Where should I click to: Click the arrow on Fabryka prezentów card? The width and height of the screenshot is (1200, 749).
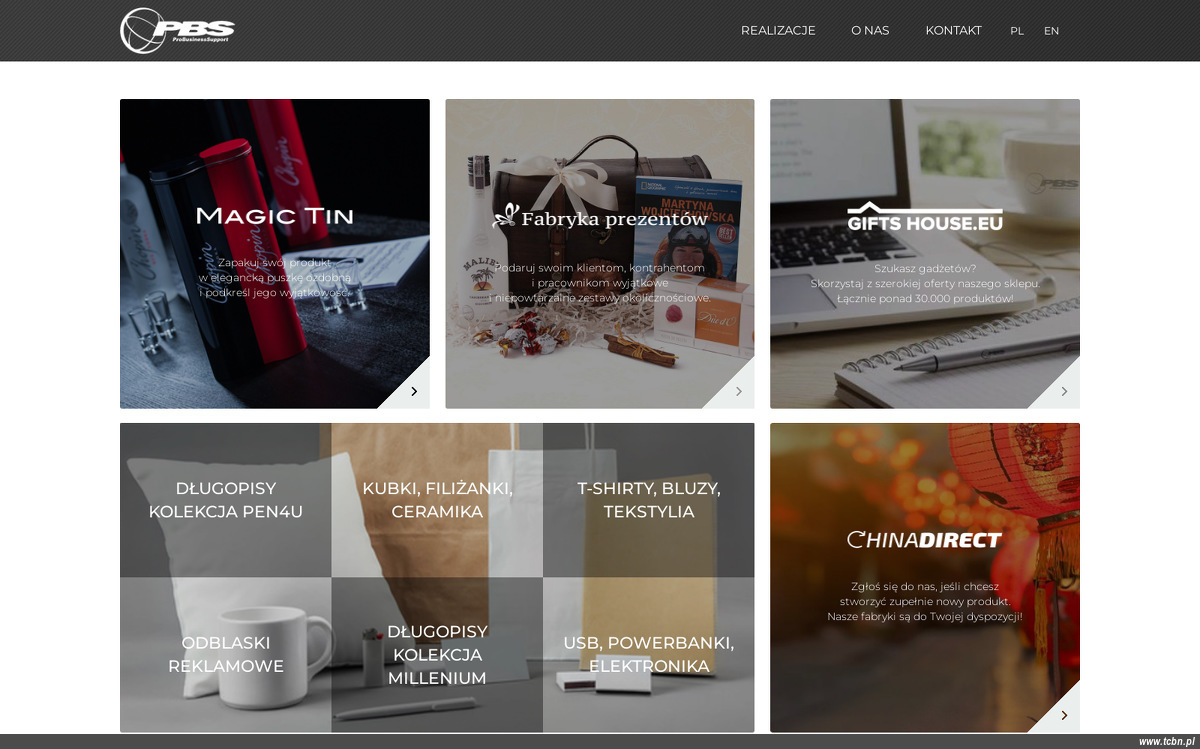point(738,391)
